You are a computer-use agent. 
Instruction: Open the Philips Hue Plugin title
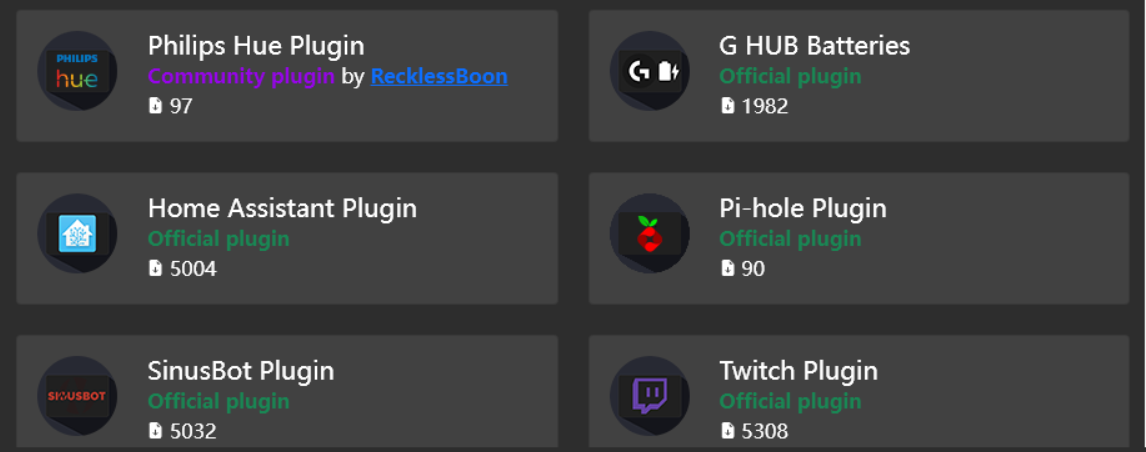(x=256, y=45)
